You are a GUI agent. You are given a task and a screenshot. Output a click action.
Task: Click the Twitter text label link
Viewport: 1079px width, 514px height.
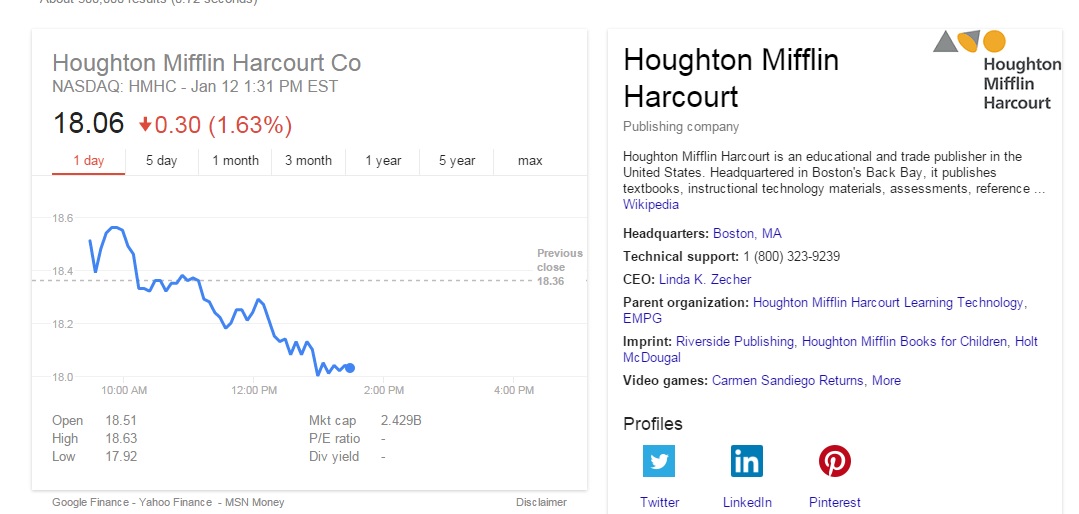click(659, 502)
